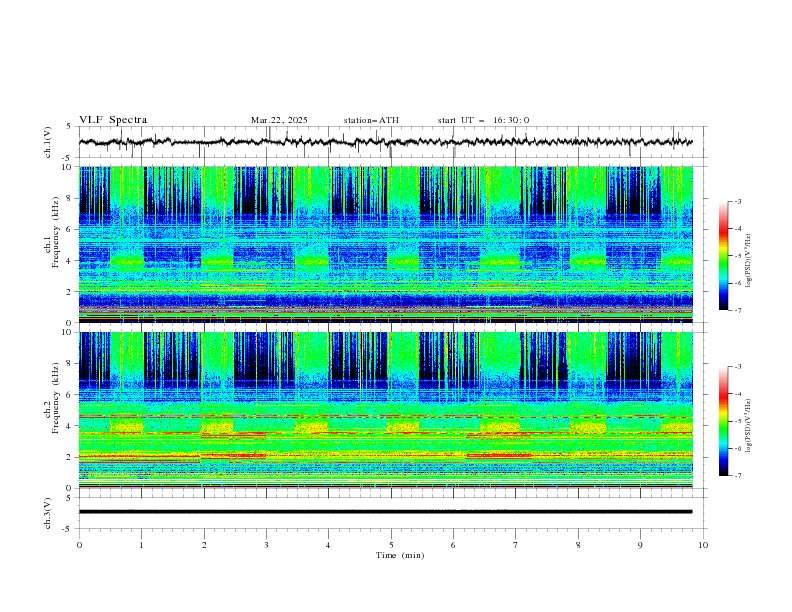Click the ch.2 'Frequency (kHz)' axis label
The image size is (792, 612).
click(56, 398)
